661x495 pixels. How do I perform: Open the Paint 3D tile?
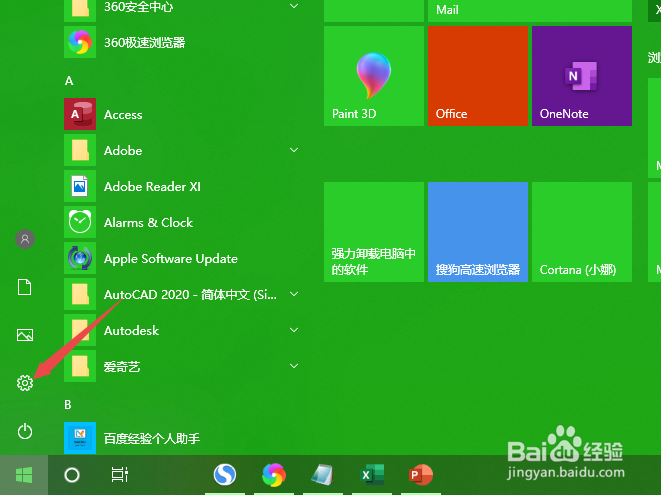[374, 76]
